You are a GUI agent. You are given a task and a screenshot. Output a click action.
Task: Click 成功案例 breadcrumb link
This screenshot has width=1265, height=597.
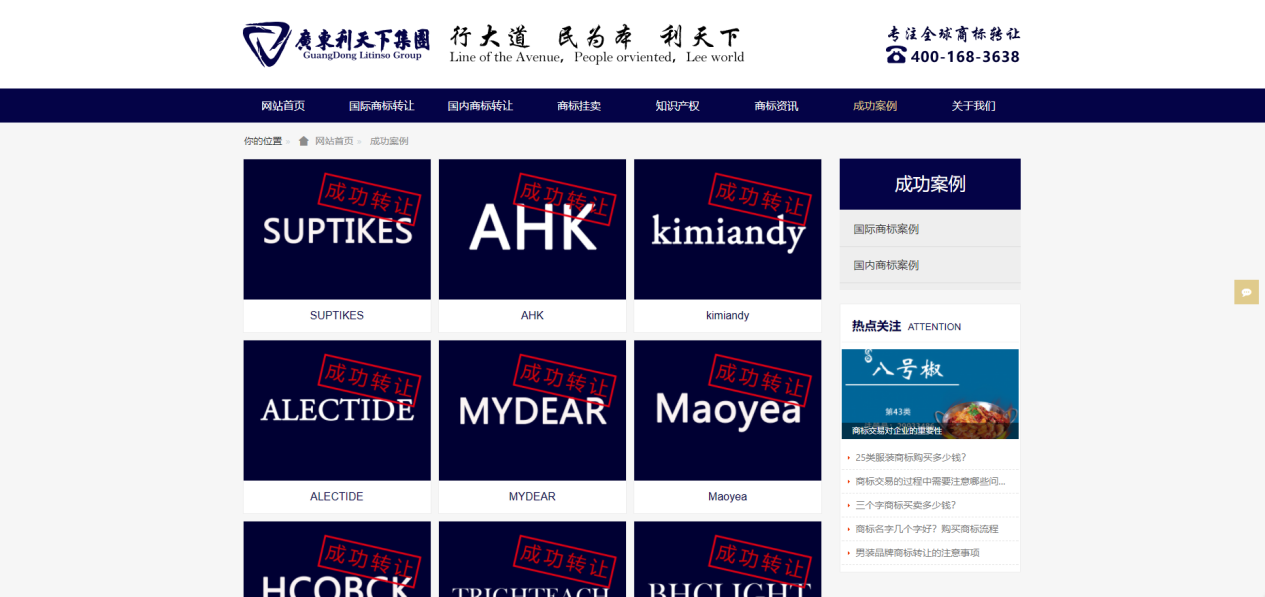pyautogui.click(x=389, y=141)
